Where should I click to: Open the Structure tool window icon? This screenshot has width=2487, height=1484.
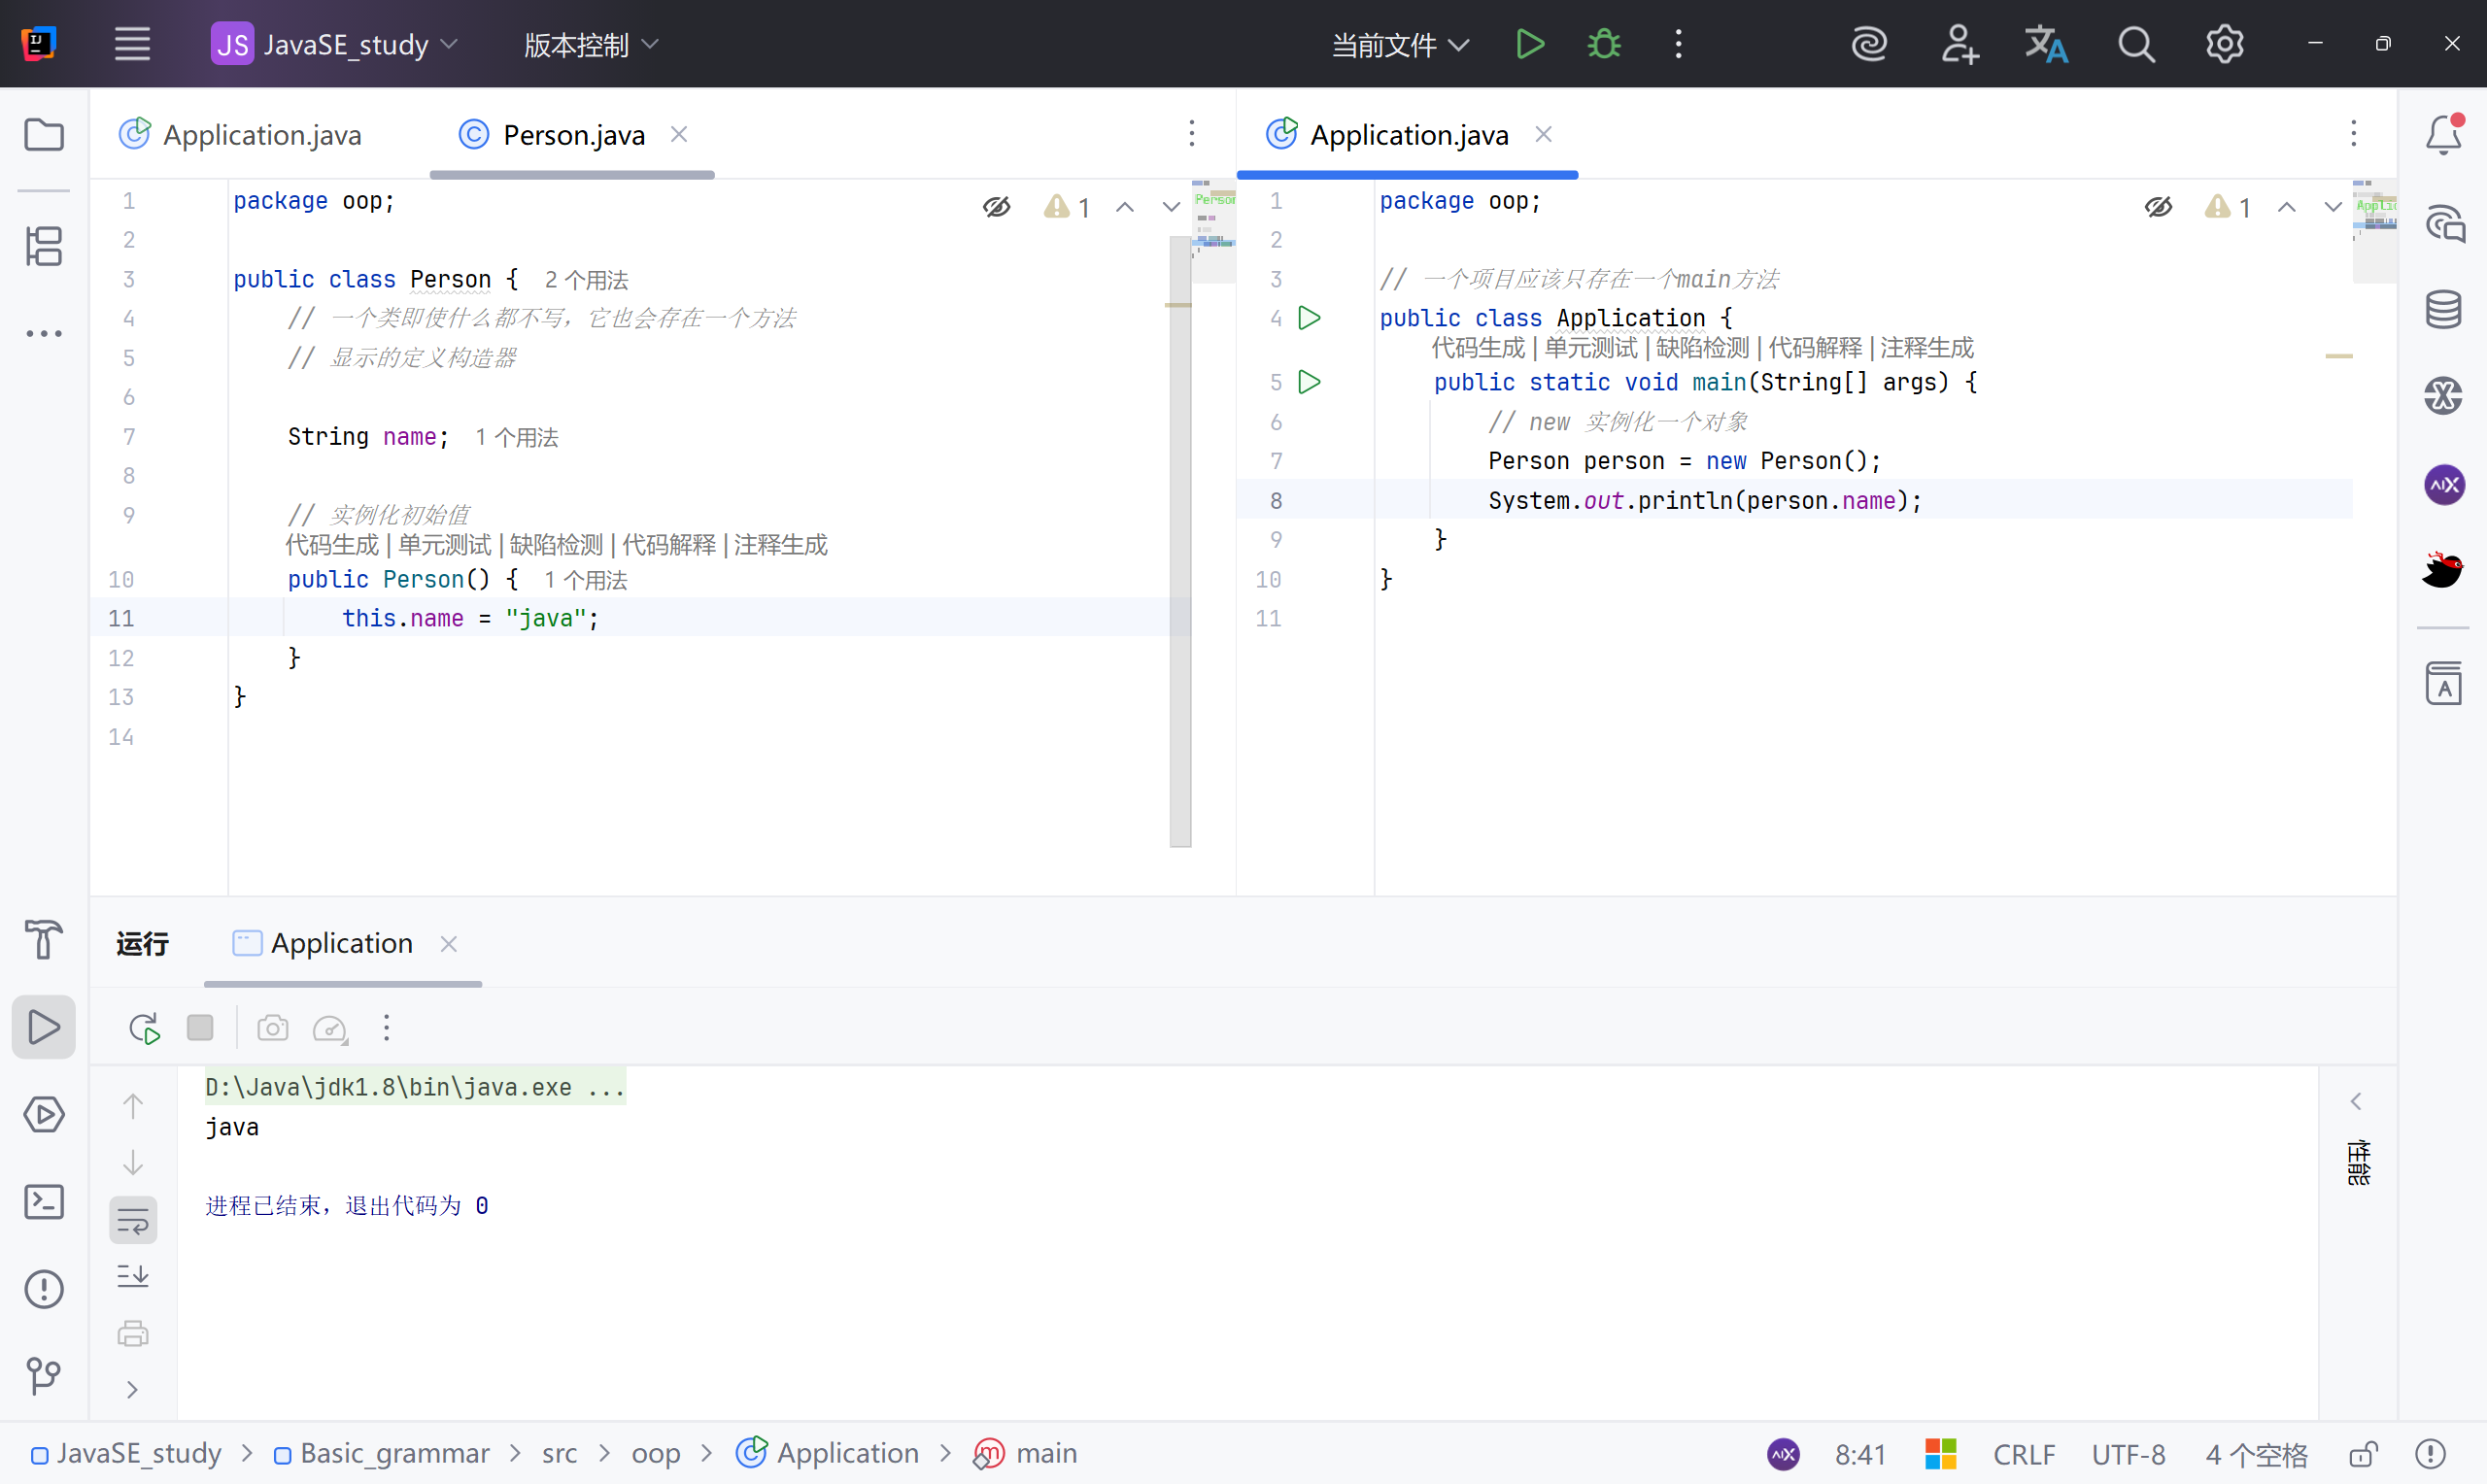(x=44, y=246)
